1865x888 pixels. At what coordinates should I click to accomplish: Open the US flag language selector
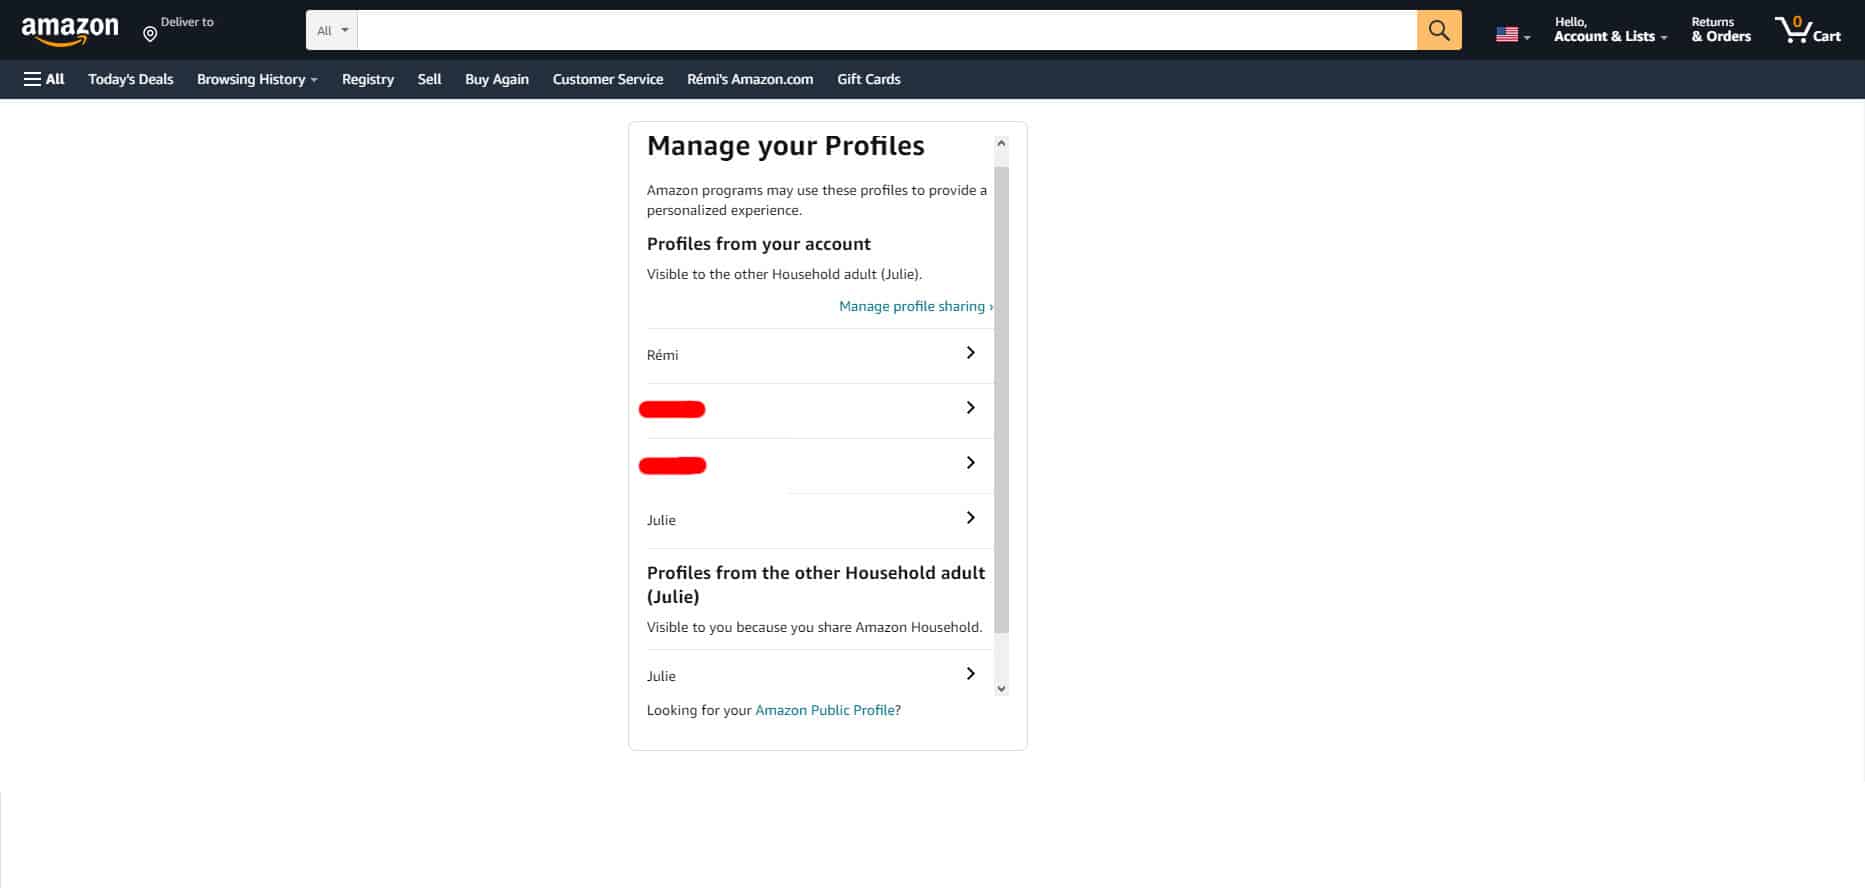tap(1513, 35)
